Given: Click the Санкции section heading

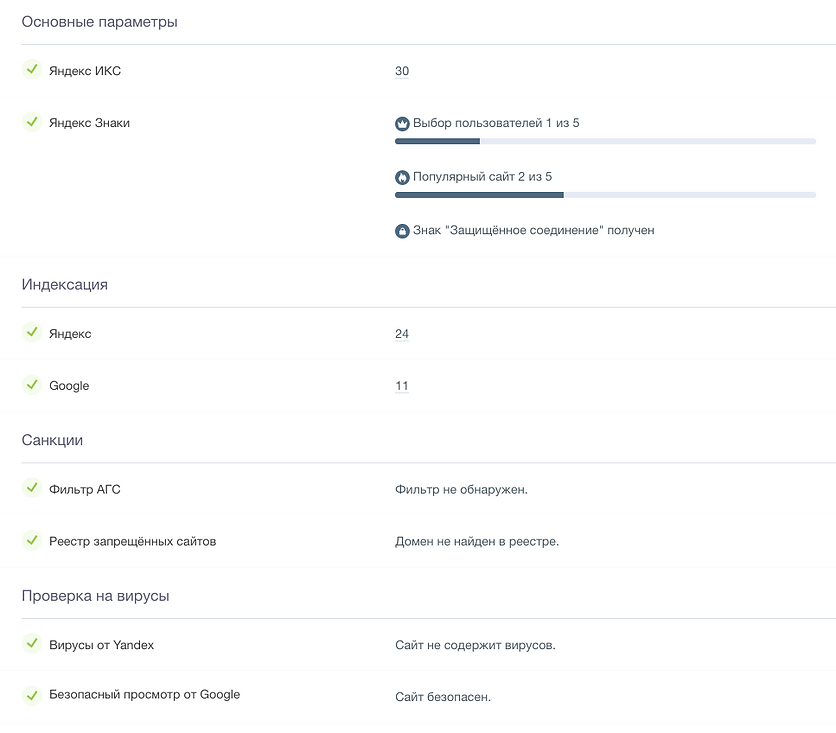Looking at the screenshot, I should point(52,440).
